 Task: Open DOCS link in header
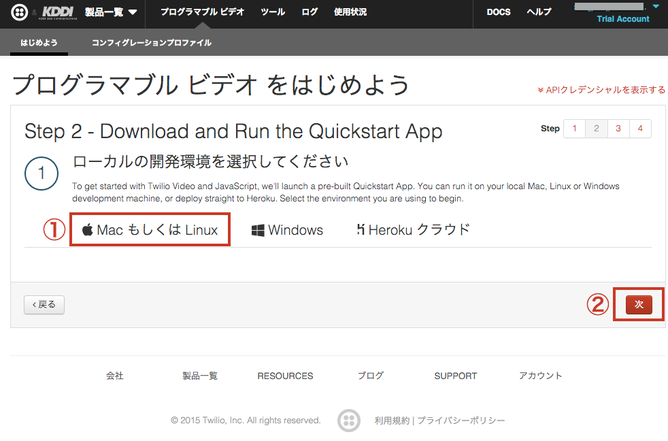point(498,12)
